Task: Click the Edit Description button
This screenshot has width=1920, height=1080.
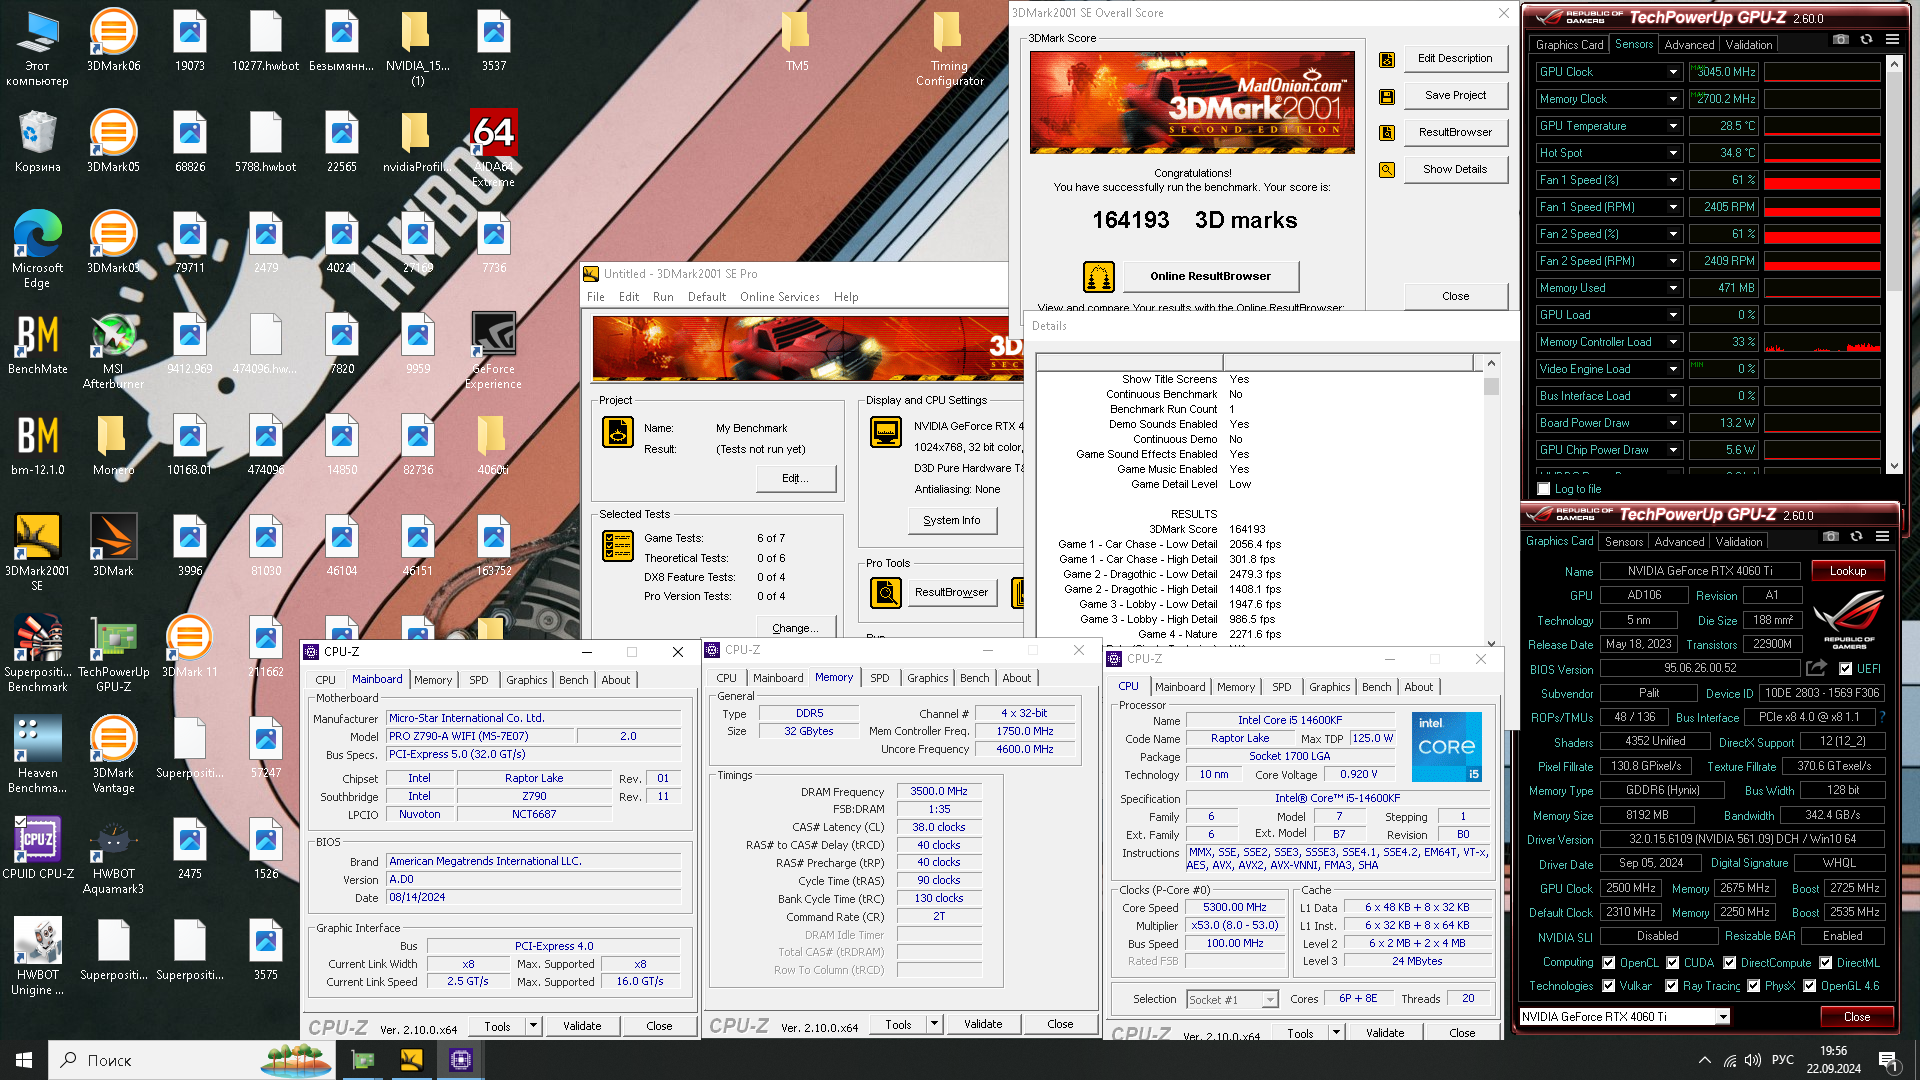Action: (x=1455, y=59)
